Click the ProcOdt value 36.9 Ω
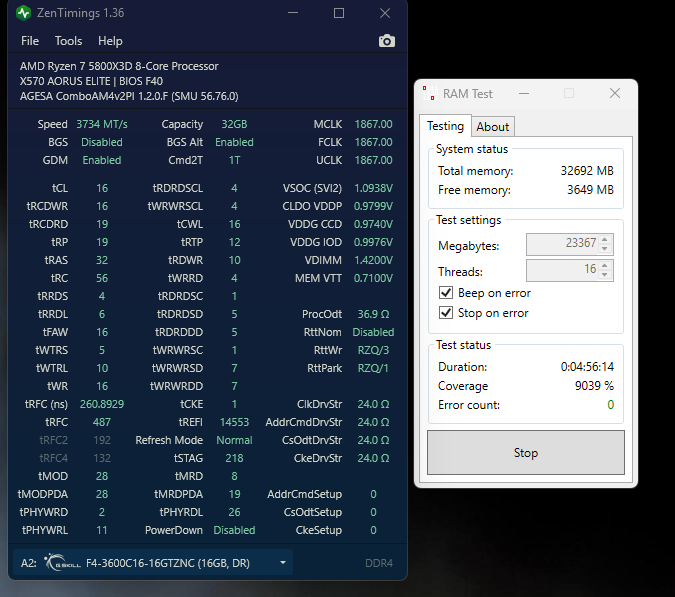The height and width of the screenshot is (597, 675). [x=373, y=314]
